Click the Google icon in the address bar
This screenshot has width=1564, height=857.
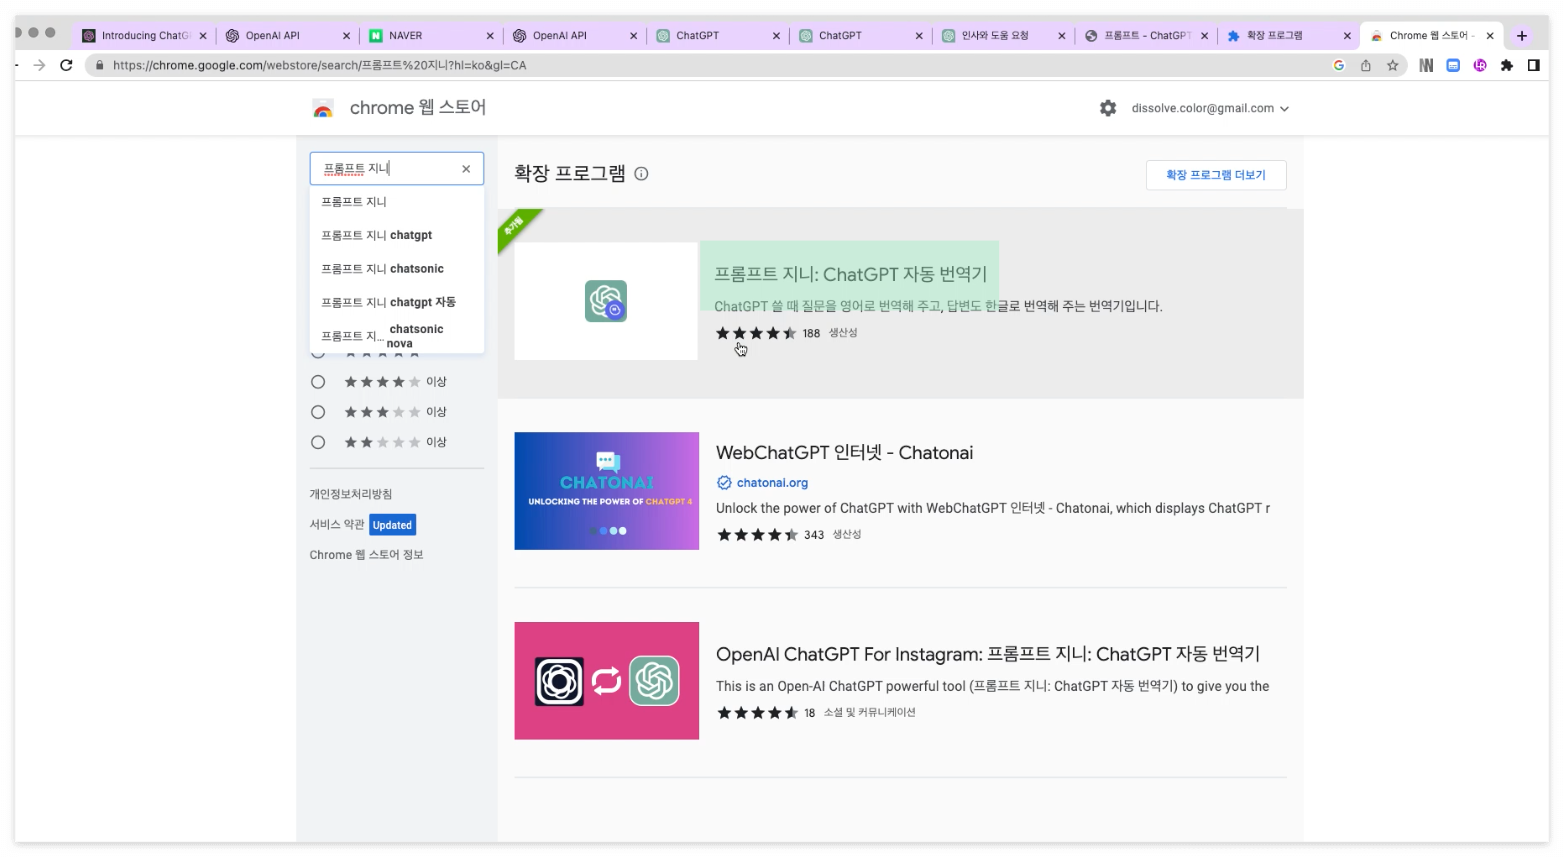[x=1339, y=65]
